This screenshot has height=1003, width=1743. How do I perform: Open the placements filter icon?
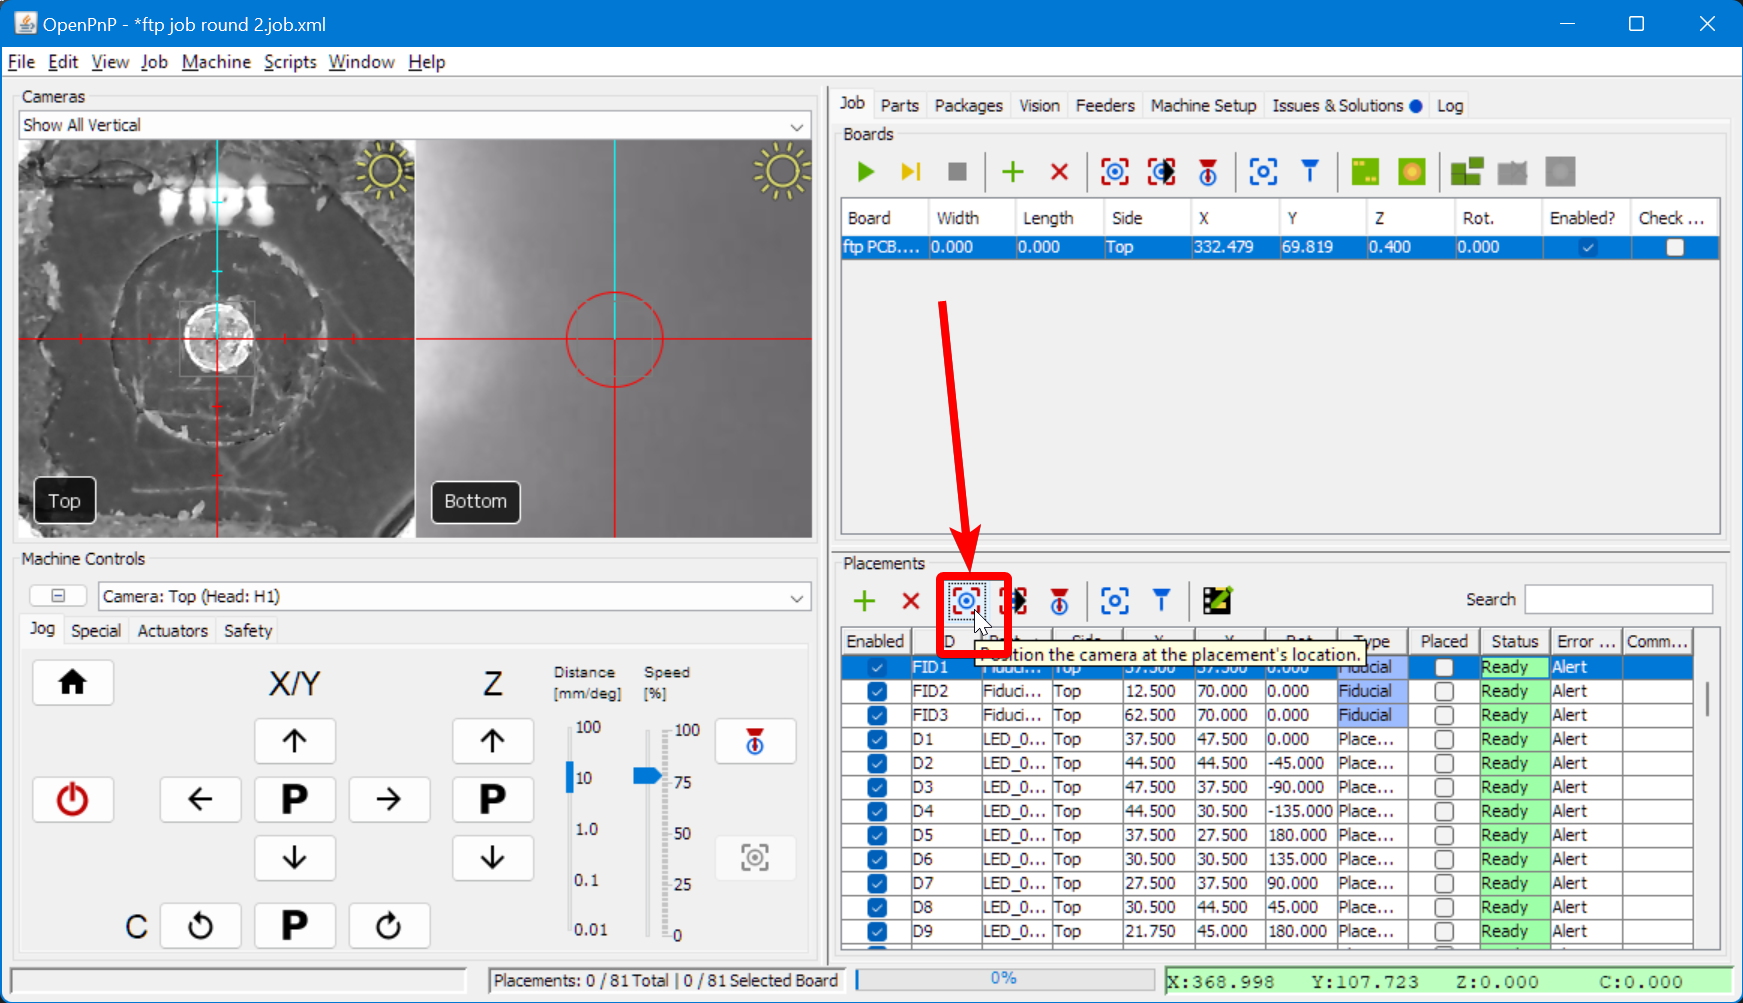click(1160, 601)
